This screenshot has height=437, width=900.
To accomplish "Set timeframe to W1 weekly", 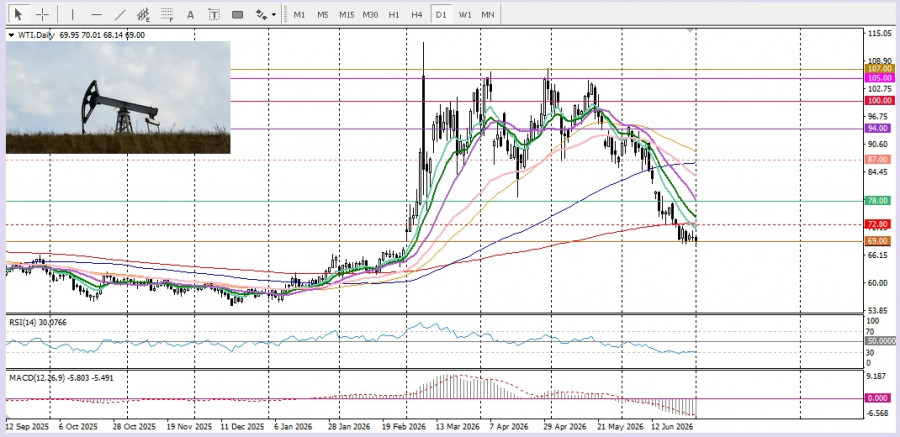I will (464, 14).
